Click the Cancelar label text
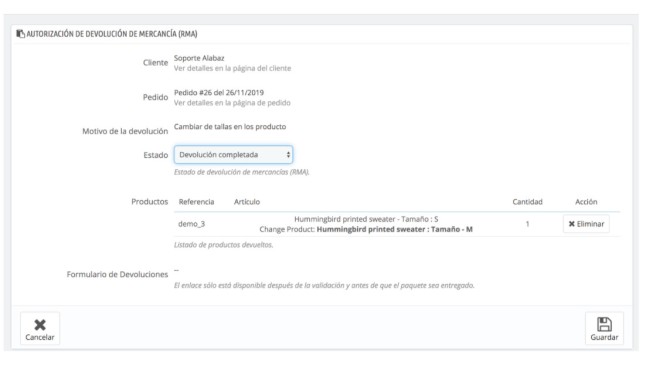The width and height of the screenshot is (646, 366). pos(40,337)
